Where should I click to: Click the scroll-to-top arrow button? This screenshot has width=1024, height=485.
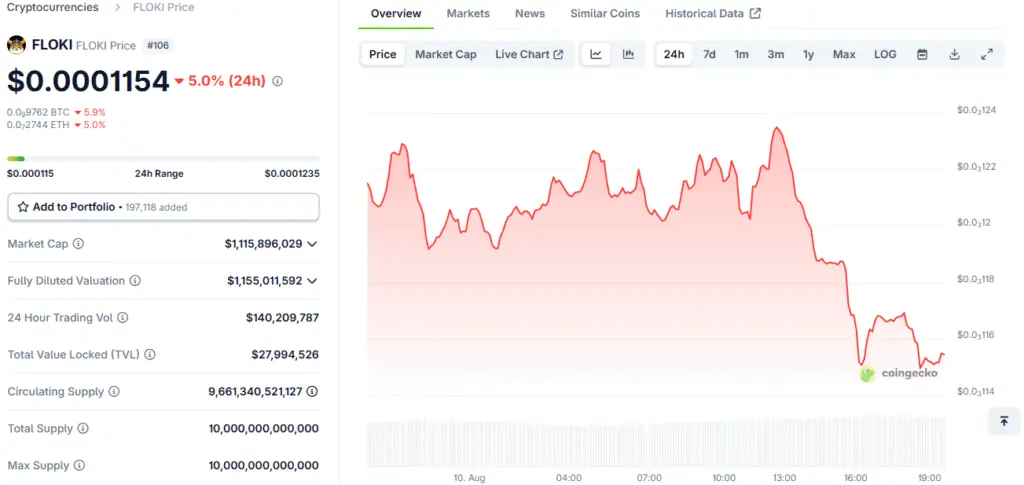coord(1004,421)
